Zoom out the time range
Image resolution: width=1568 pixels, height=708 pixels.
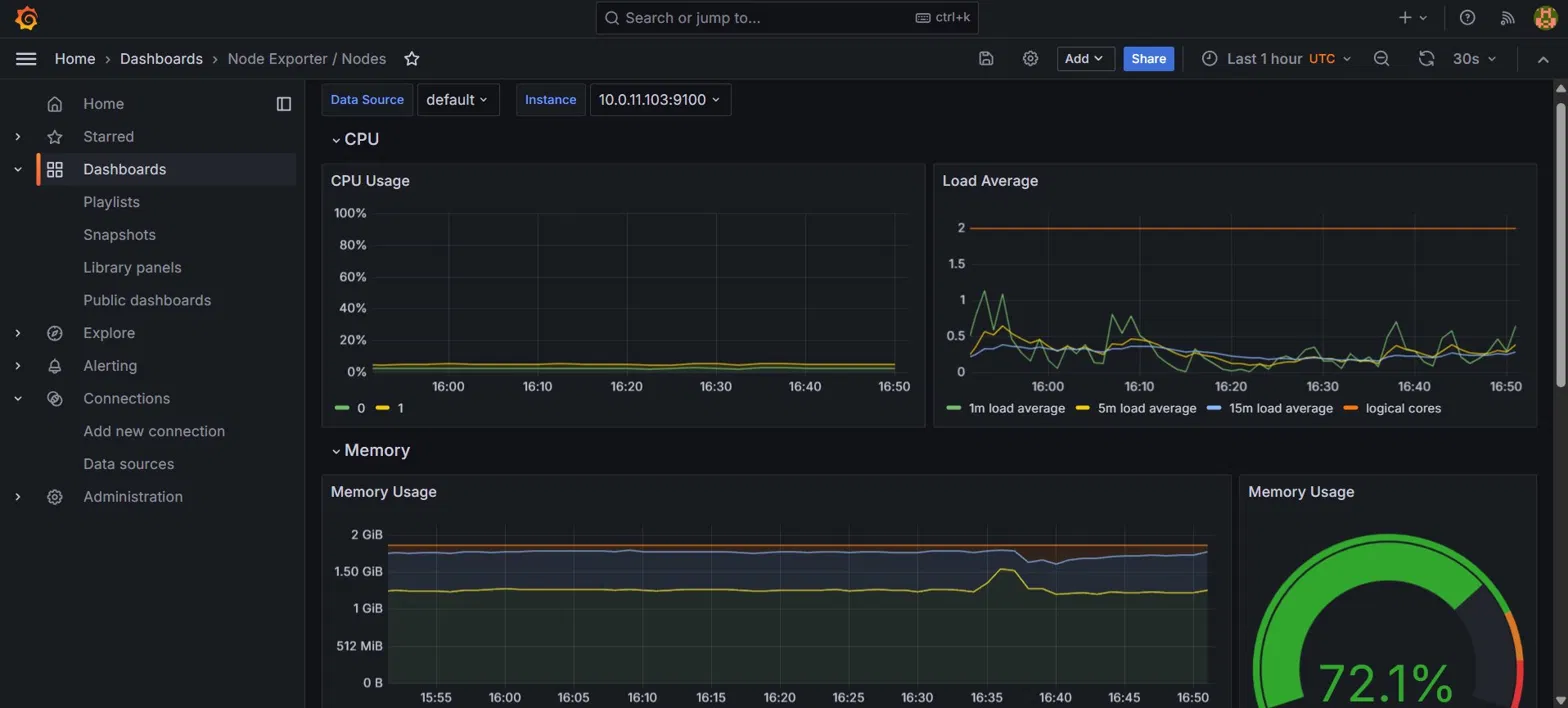click(x=1381, y=59)
